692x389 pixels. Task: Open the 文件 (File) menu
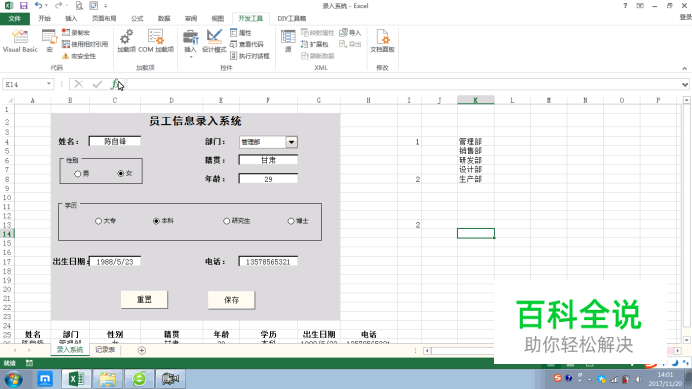15,19
